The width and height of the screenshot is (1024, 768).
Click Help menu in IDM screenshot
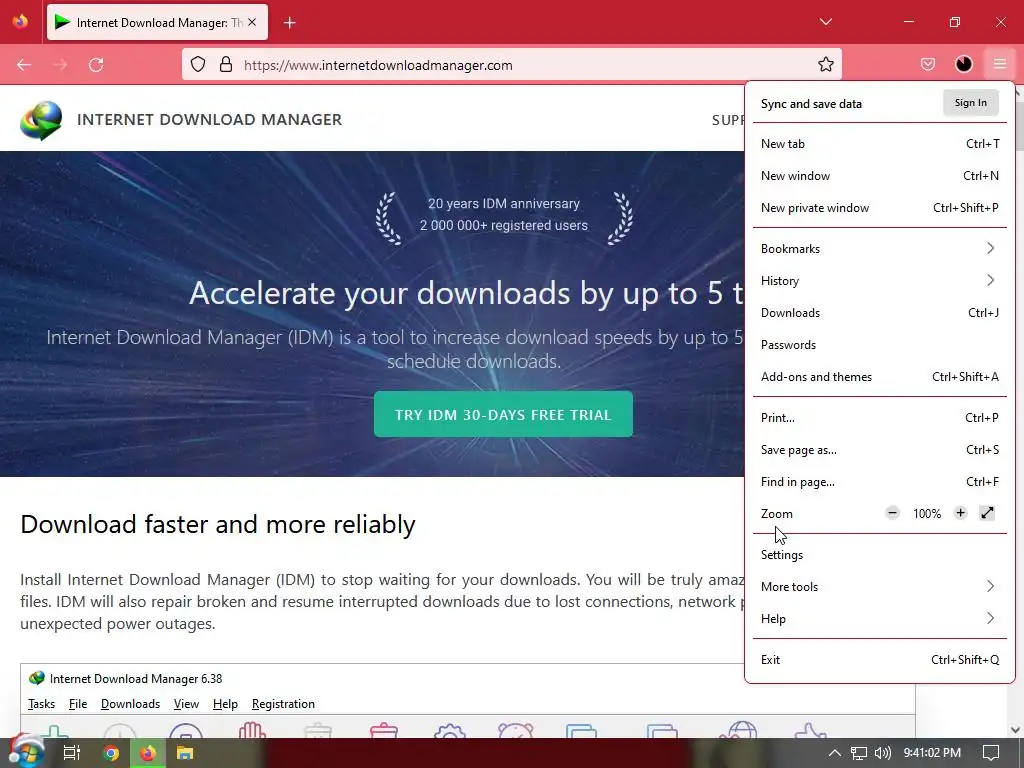[225, 704]
